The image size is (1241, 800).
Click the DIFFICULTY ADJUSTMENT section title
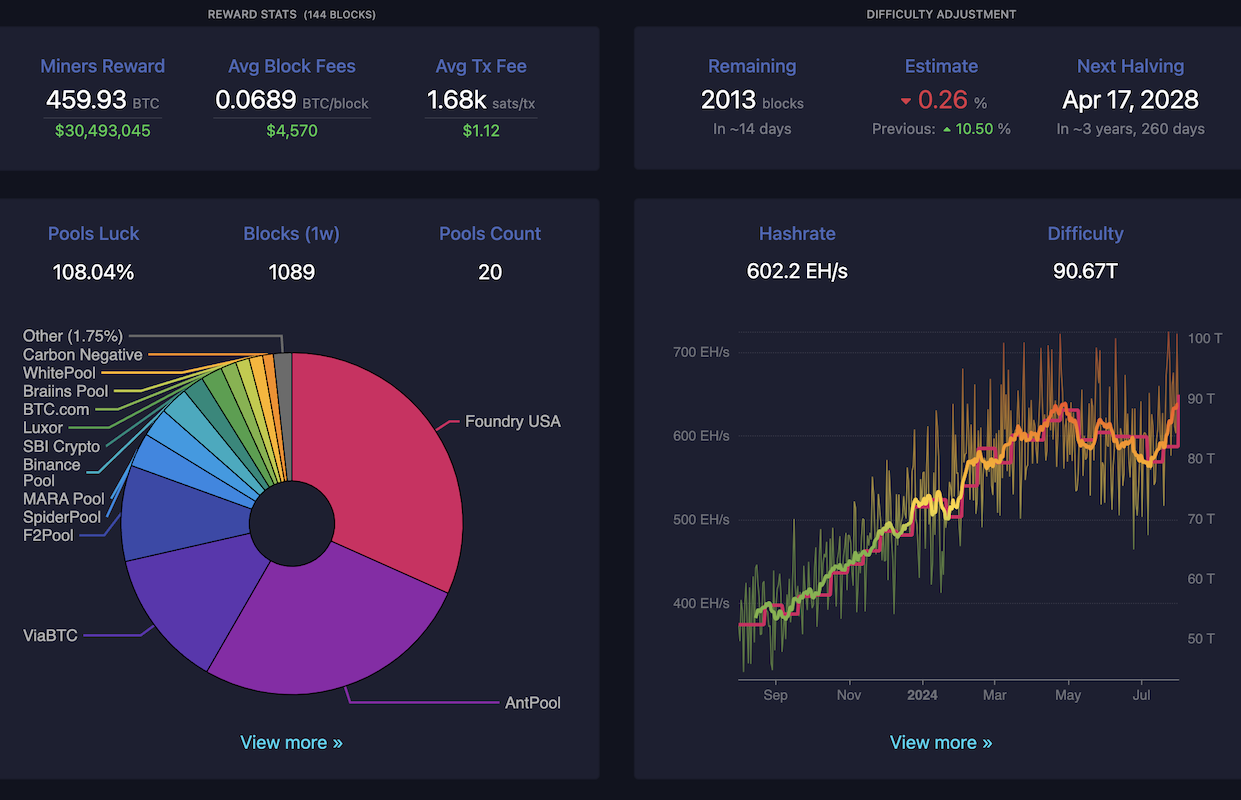click(941, 14)
